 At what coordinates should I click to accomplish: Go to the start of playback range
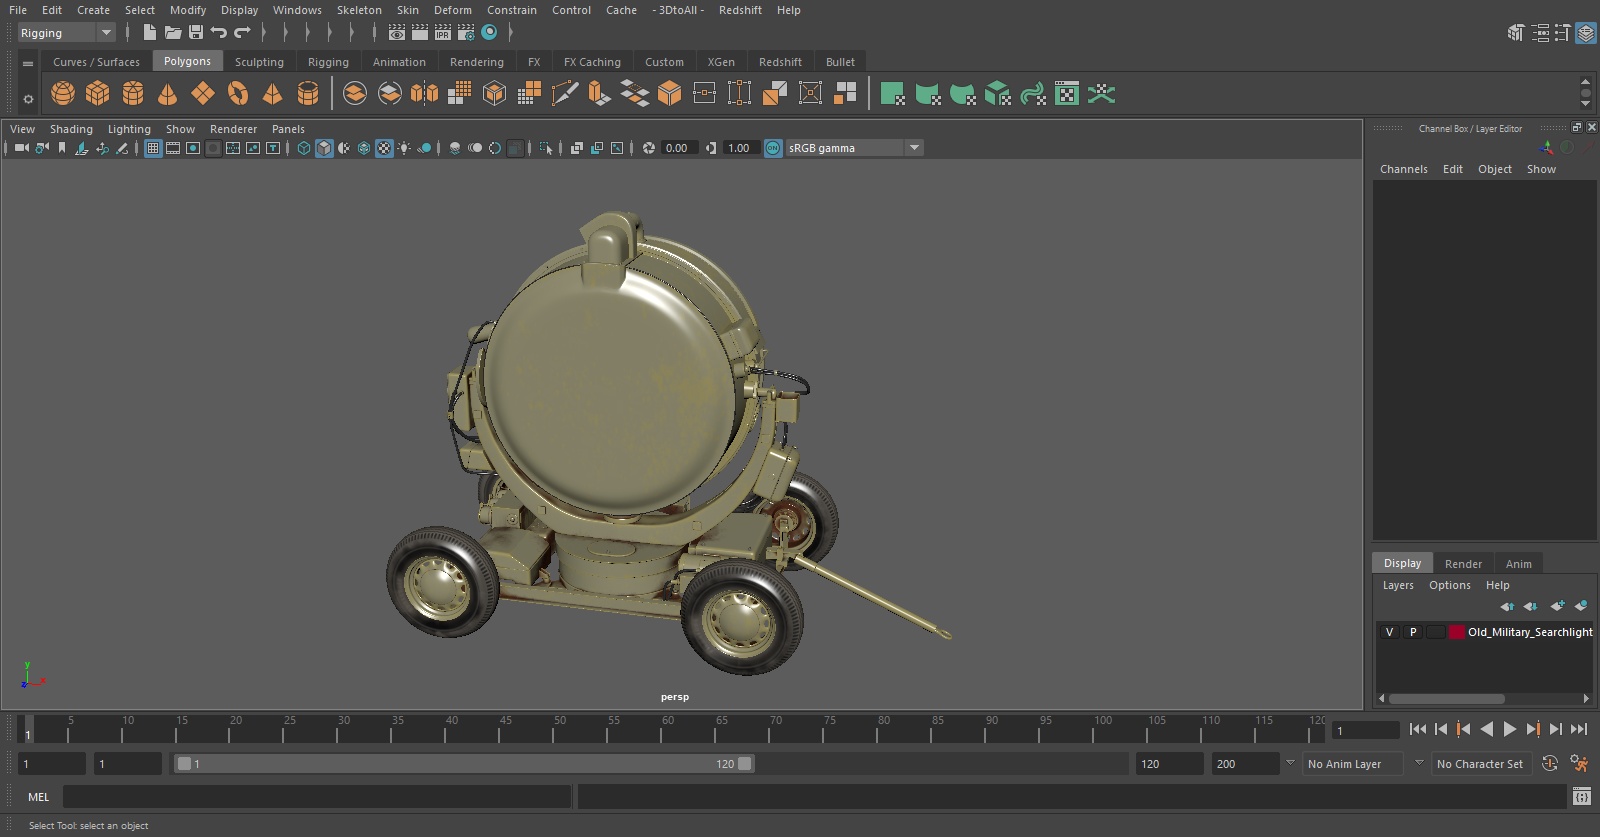[x=1418, y=730]
